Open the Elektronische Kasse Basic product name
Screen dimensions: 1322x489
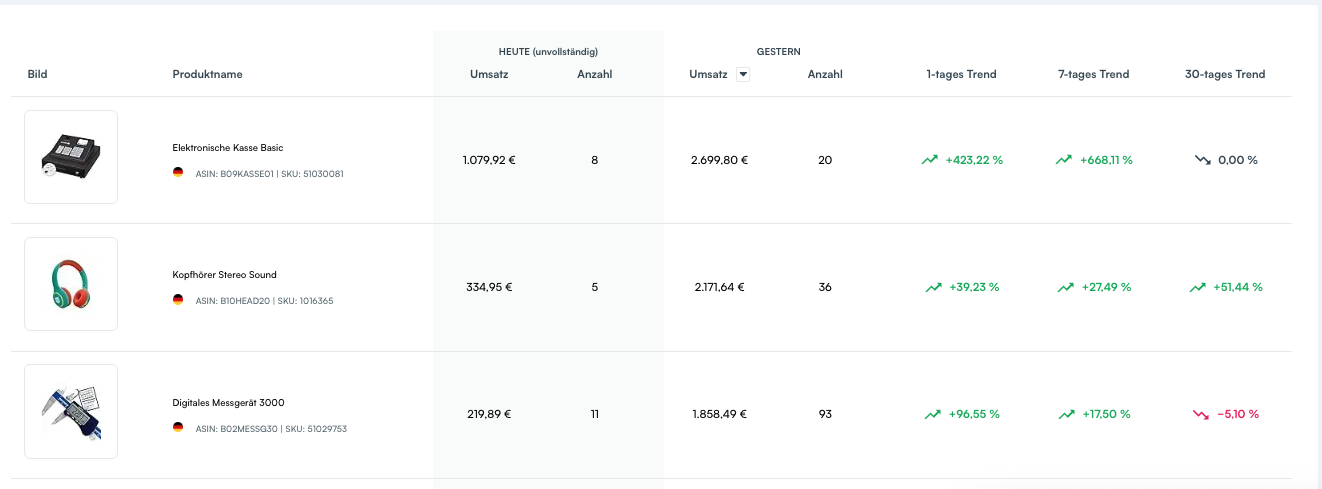(x=227, y=148)
